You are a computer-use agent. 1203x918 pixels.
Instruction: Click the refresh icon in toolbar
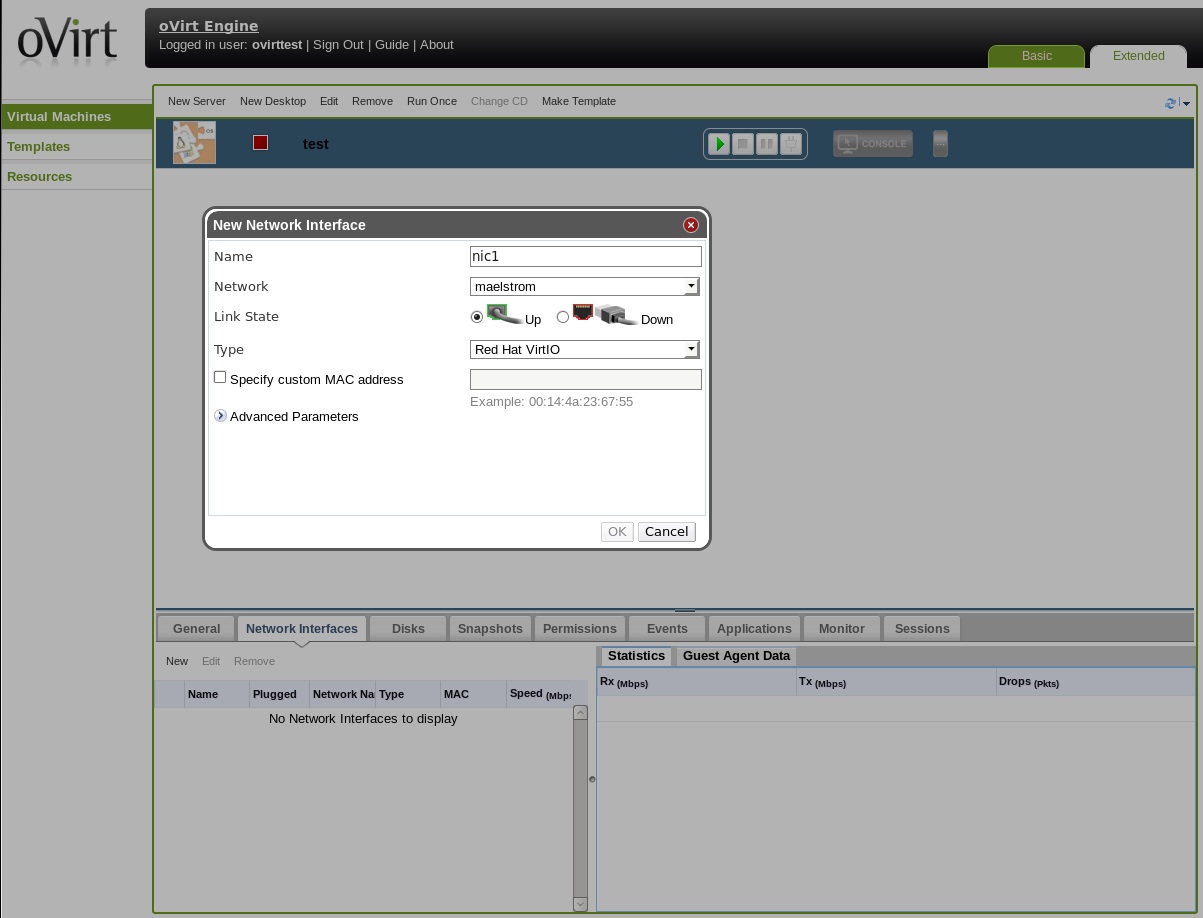point(1171,103)
